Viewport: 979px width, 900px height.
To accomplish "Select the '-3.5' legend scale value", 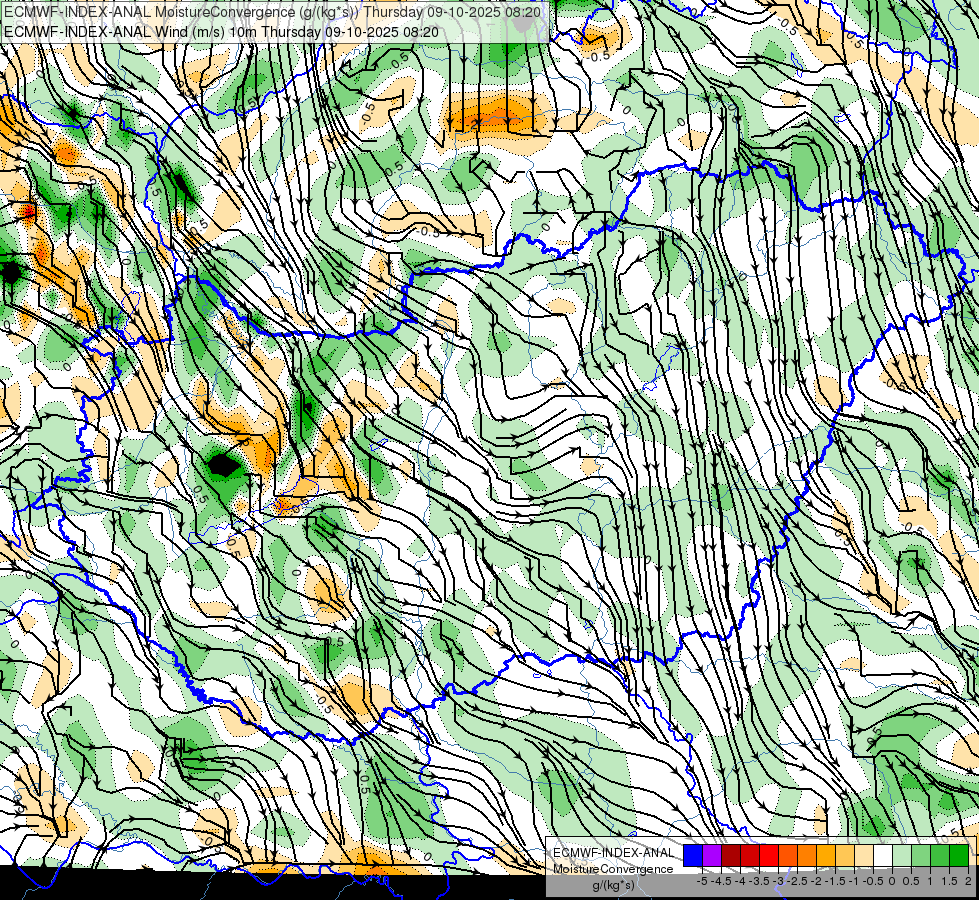I will (759, 881).
